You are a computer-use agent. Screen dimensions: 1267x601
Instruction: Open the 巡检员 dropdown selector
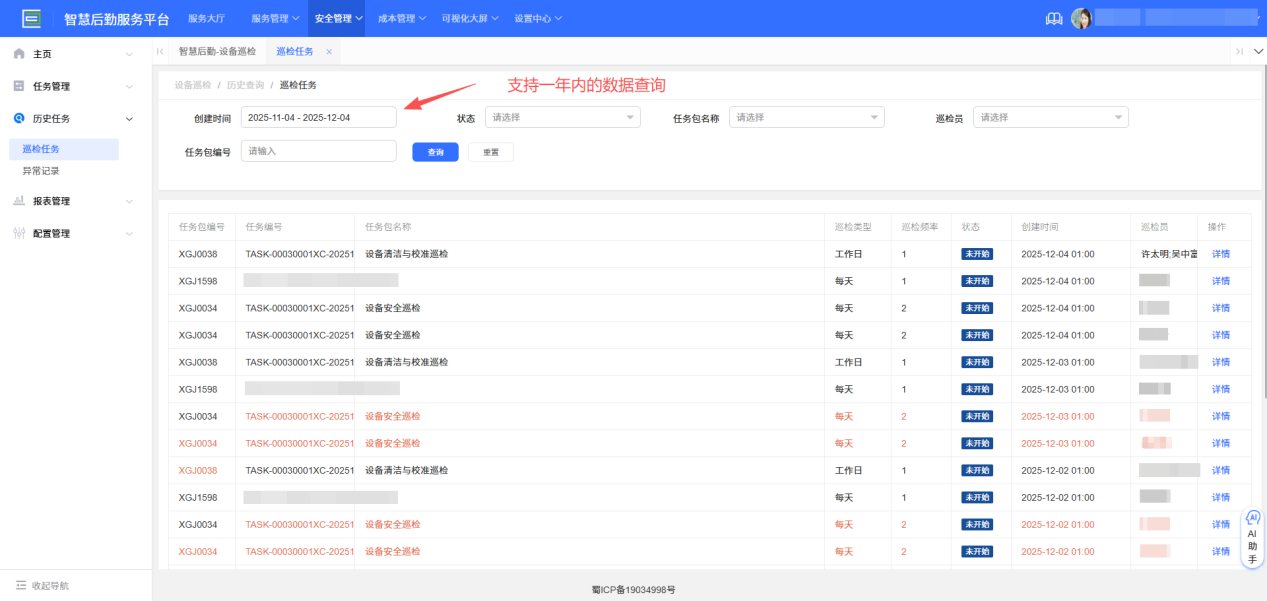pos(1050,116)
